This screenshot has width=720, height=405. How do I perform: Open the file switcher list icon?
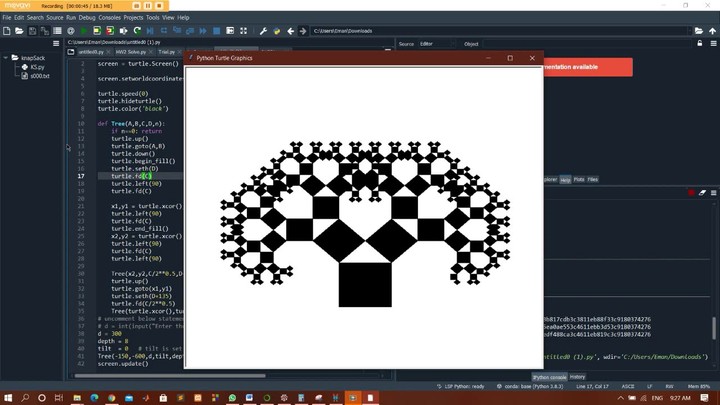tap(57, 31)
